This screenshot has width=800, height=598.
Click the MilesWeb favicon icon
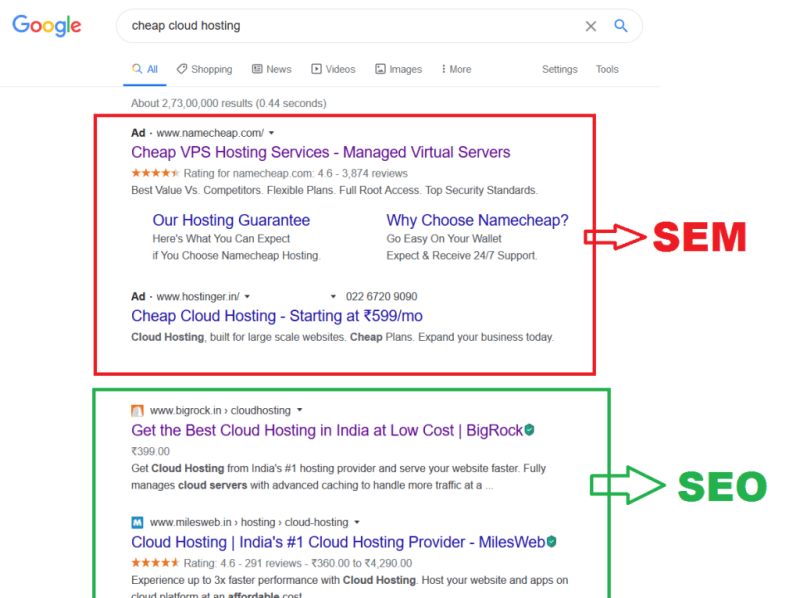click(137, 522)
